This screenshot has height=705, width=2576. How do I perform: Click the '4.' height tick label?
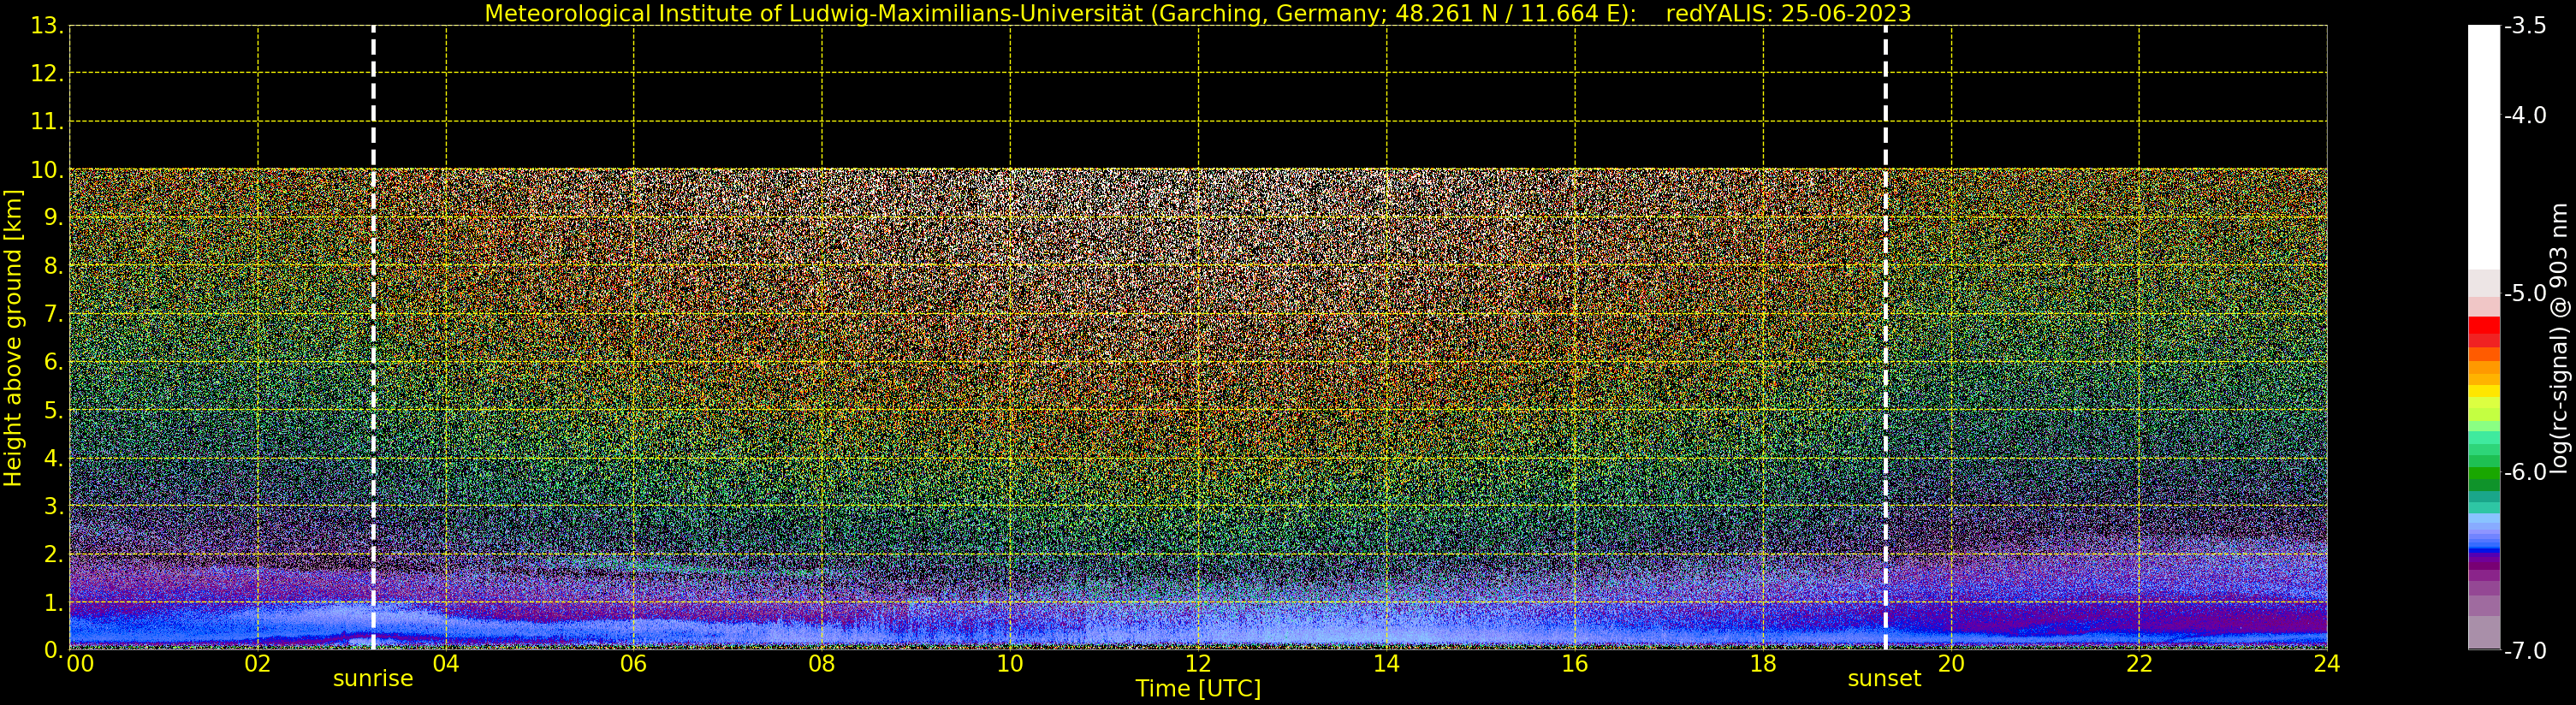point(53,458)
